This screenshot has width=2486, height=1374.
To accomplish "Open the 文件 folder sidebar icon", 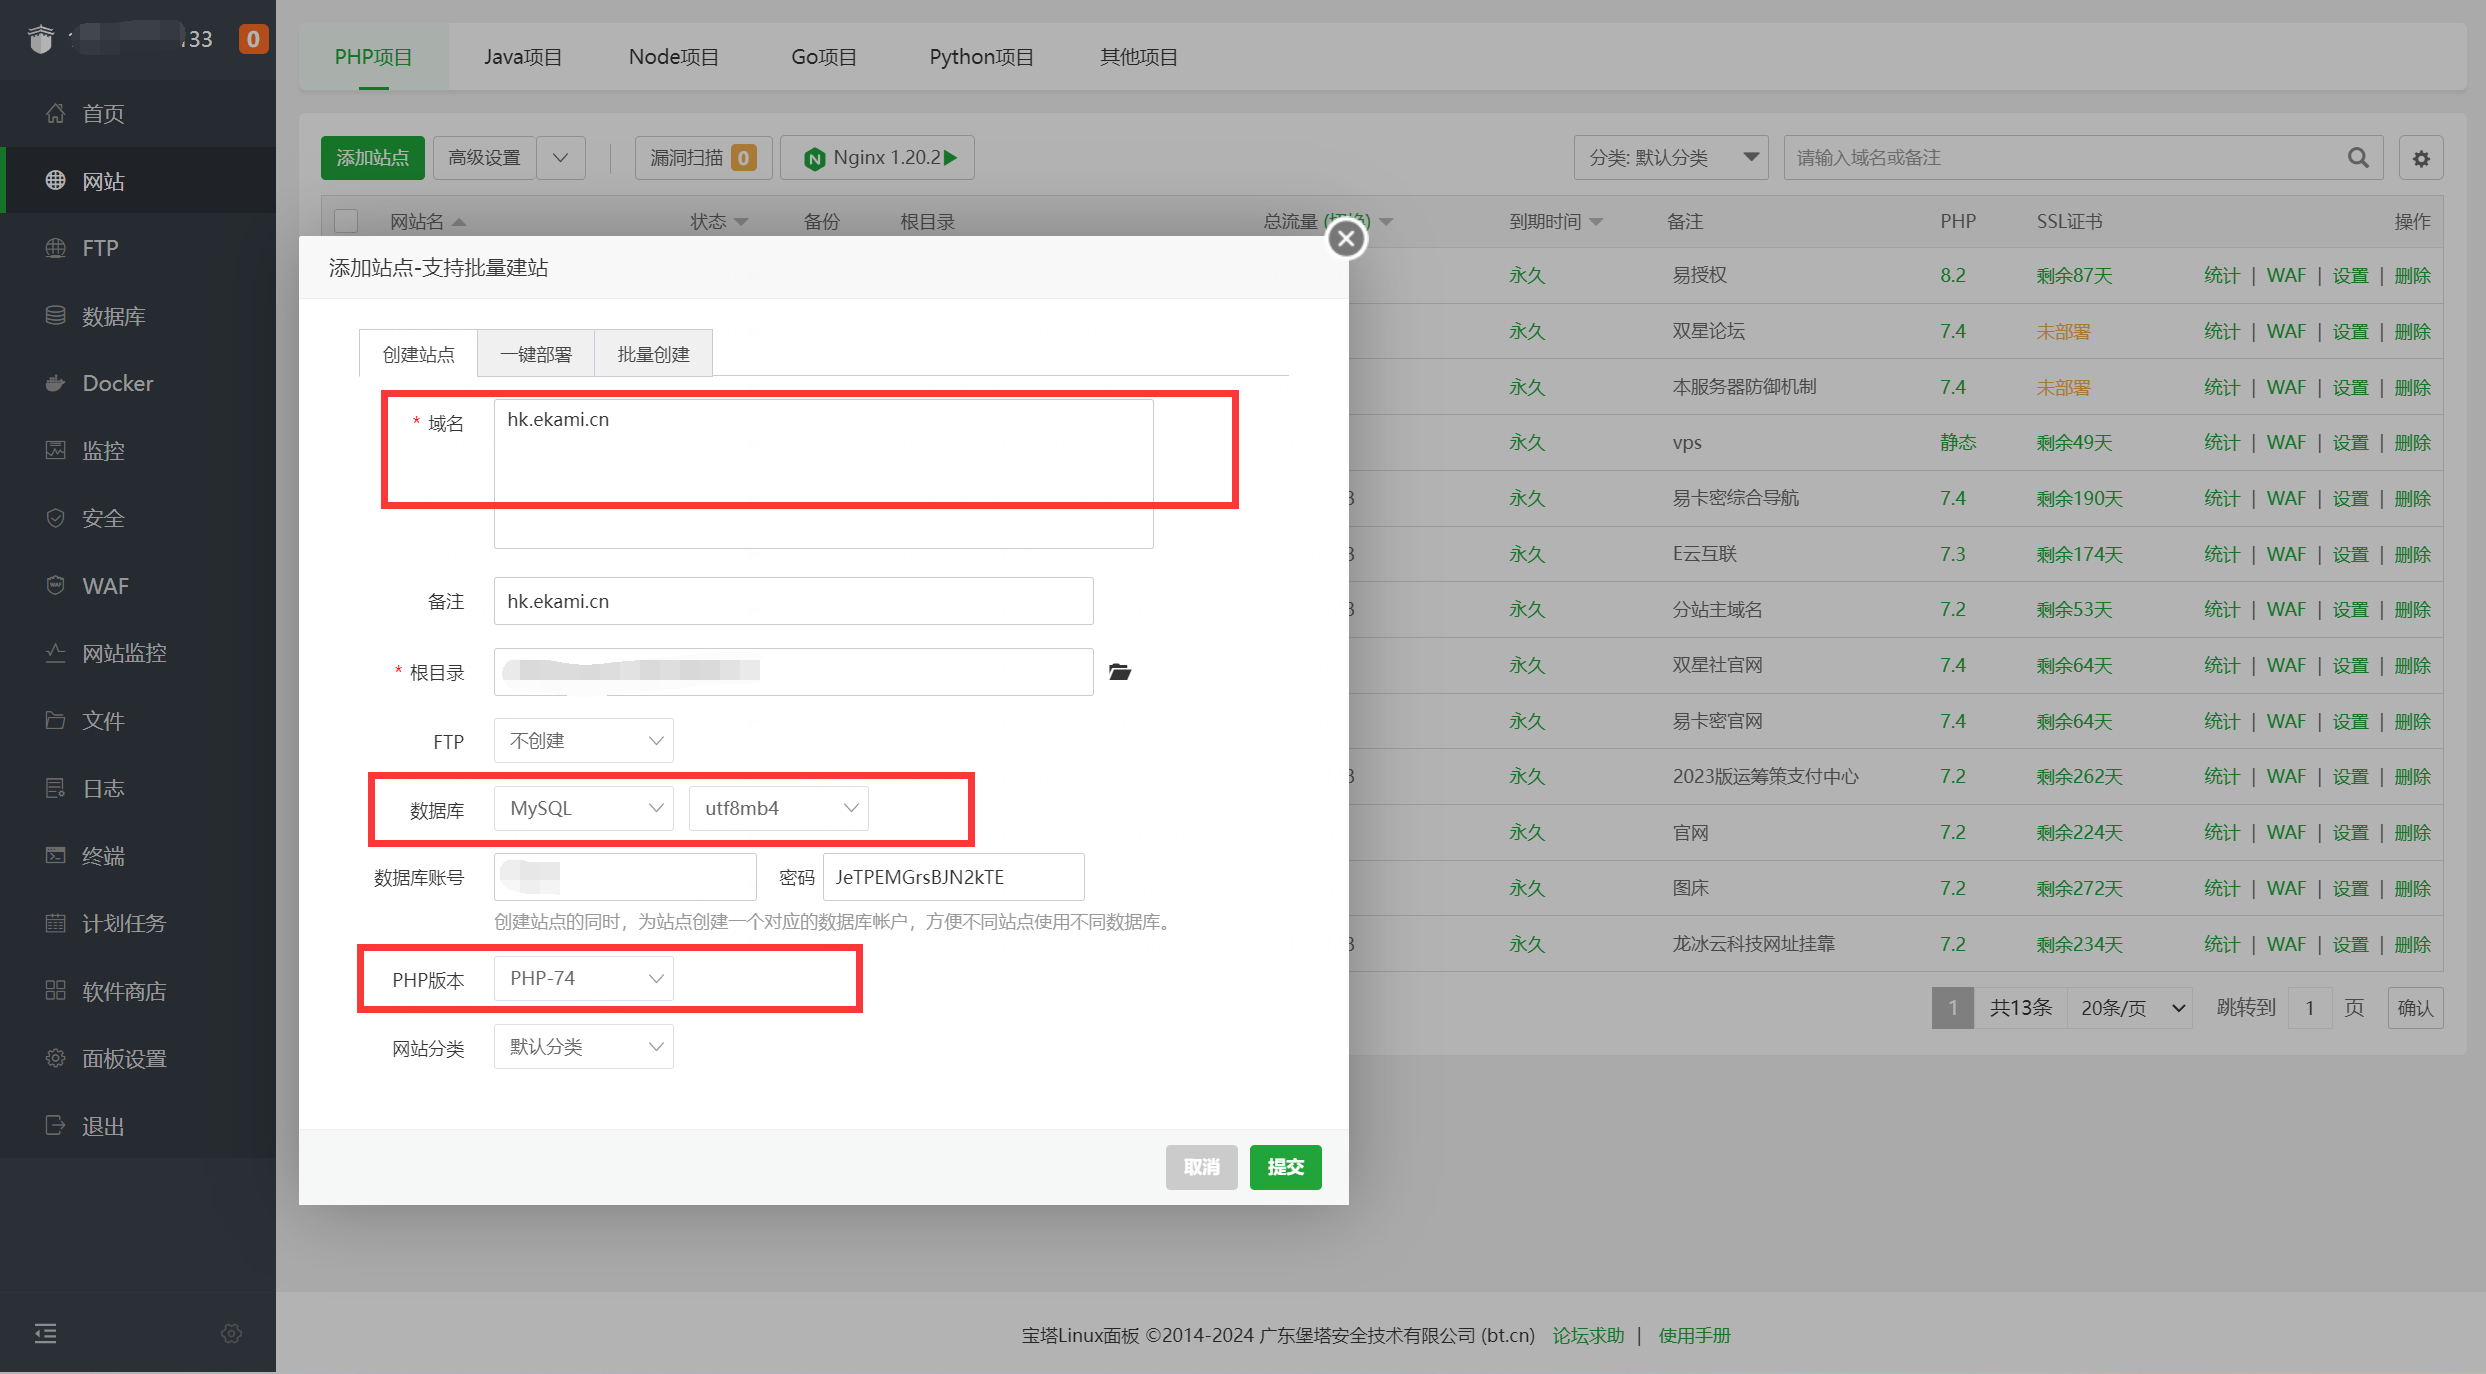I will pyautogui.click(x=56, y=720).
